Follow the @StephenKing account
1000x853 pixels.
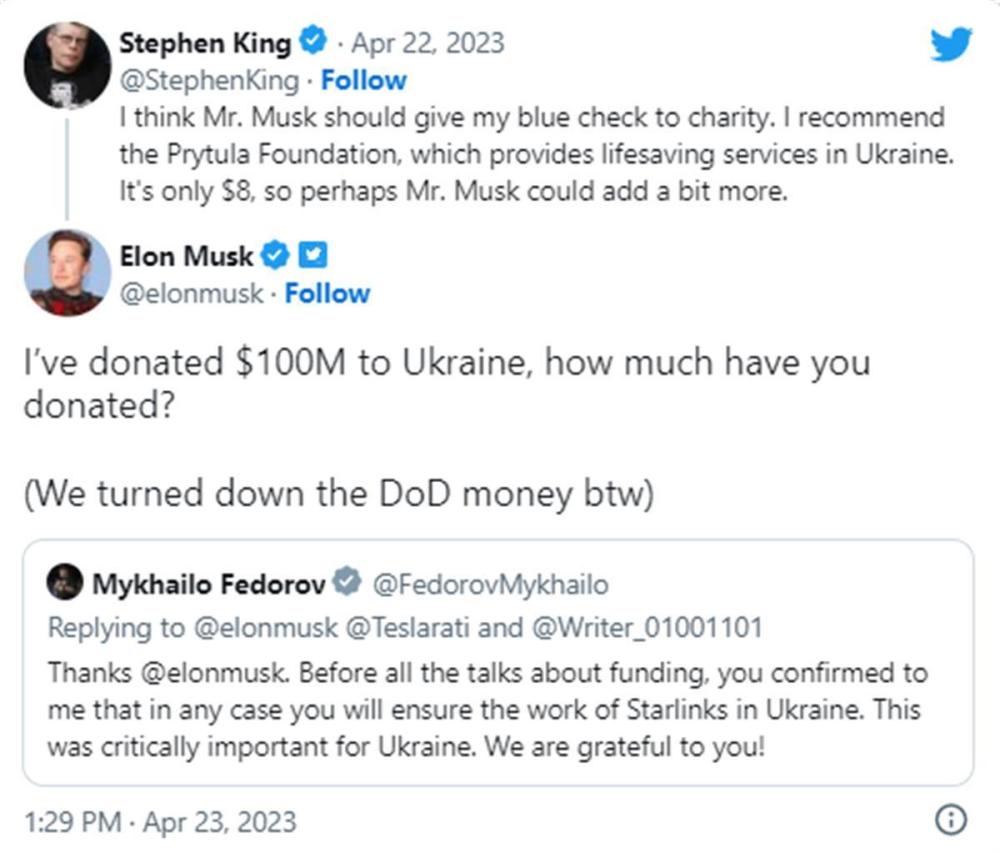(x=364, y=80)
